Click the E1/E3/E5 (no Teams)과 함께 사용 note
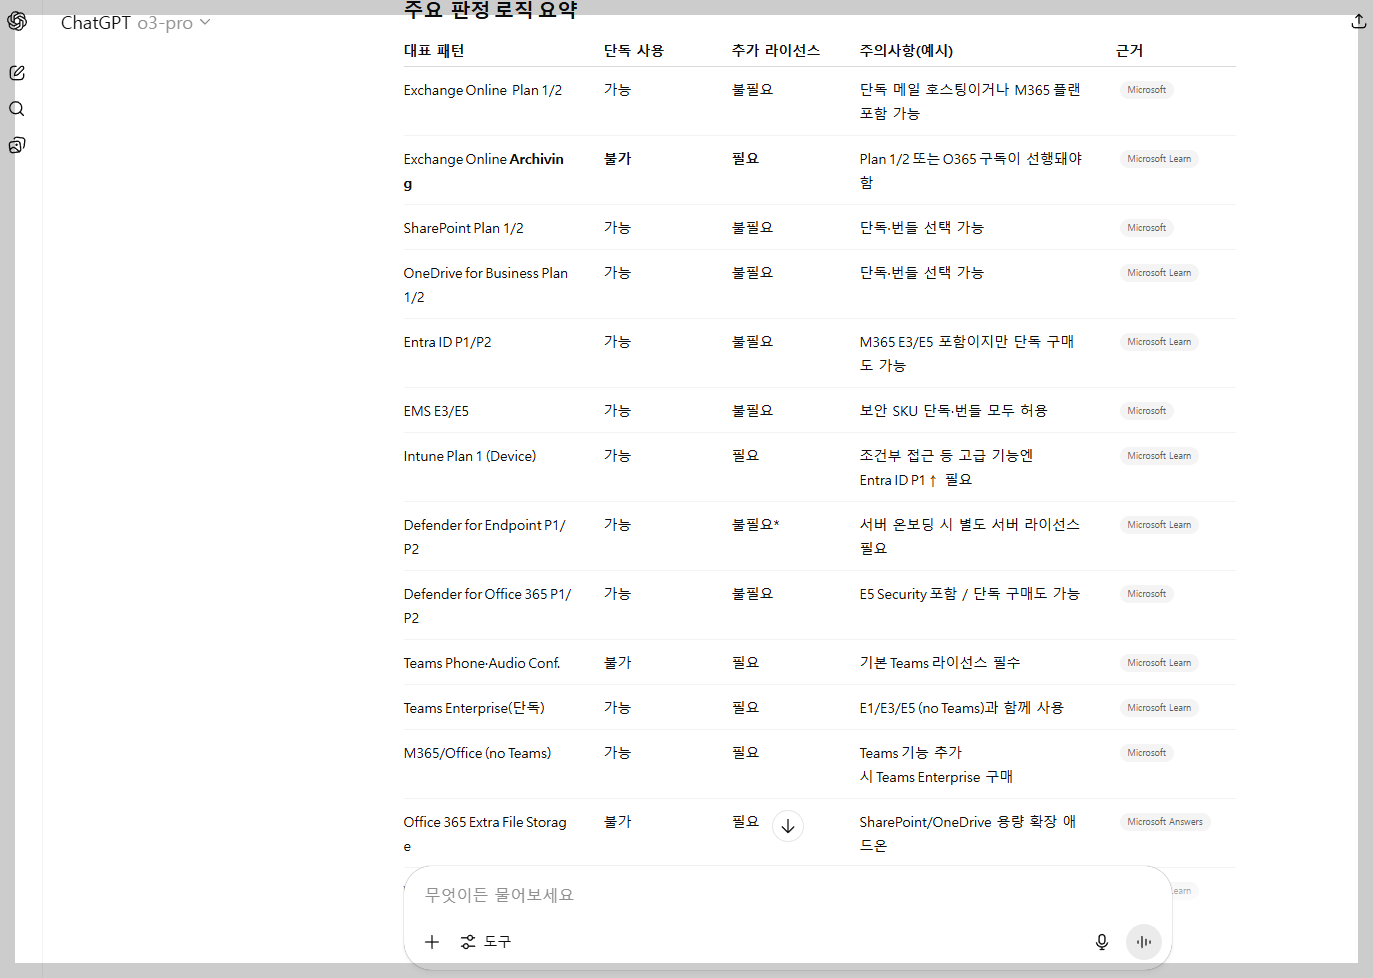This screenshot has width=1373, height=978. tap(961, 708)
